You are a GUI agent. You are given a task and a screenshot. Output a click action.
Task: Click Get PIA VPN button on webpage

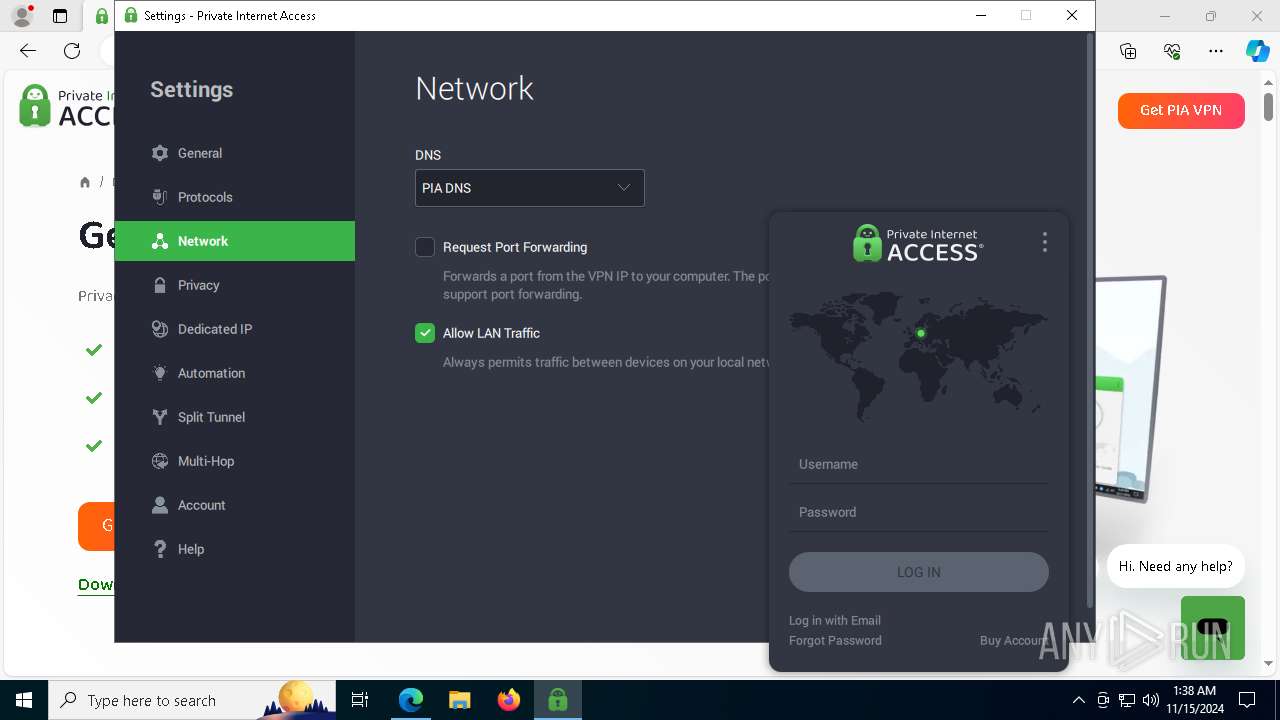point(1181,110)
